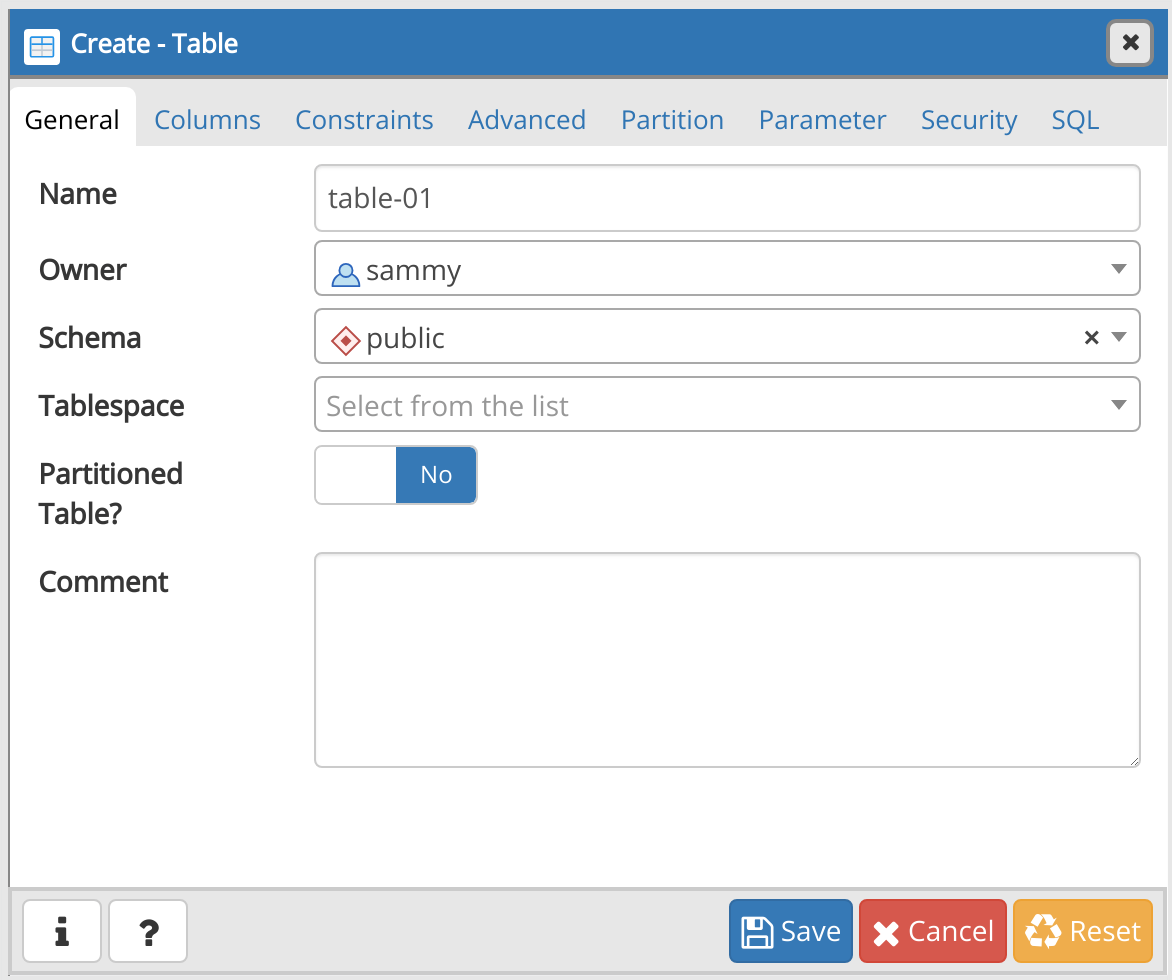The width and height of the screenshot is (1172, 980).
Task: Expand the Schema dropdown
Action: [x=1117, y=337]
